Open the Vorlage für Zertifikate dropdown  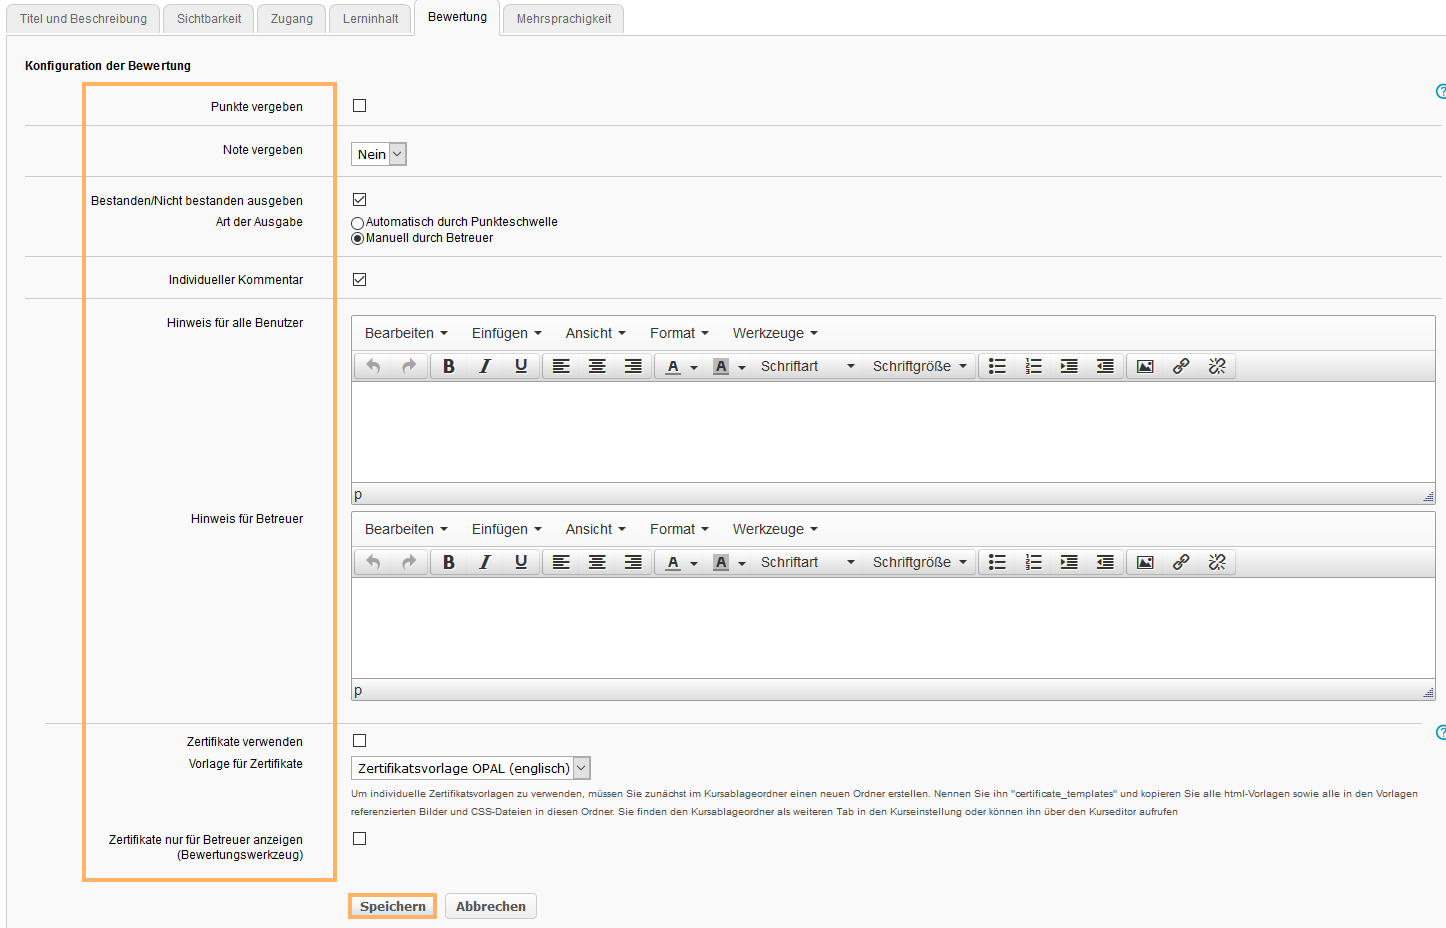click(471, 768)
